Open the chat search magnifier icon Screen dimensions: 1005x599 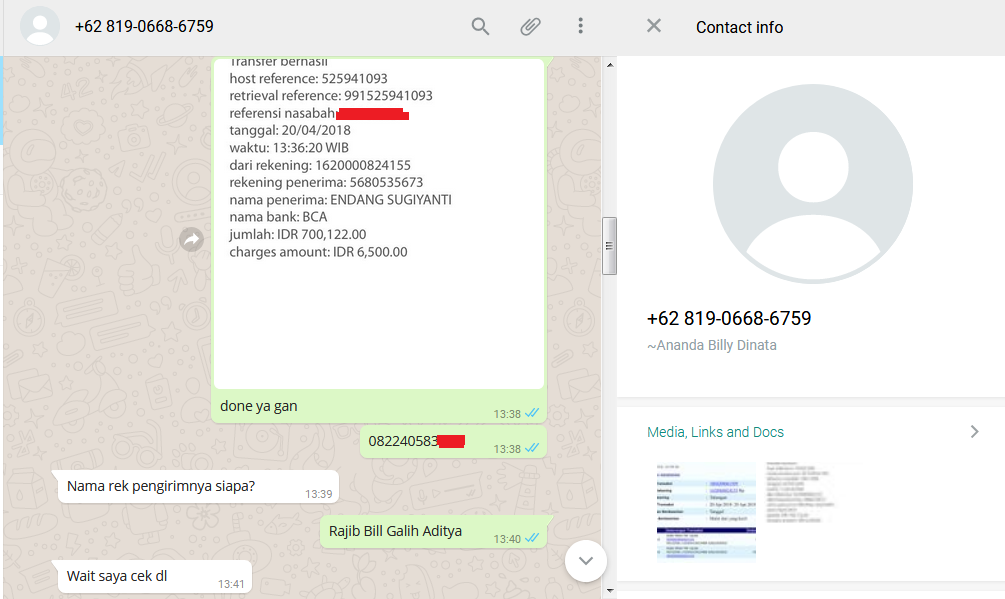tap(480, 26)
